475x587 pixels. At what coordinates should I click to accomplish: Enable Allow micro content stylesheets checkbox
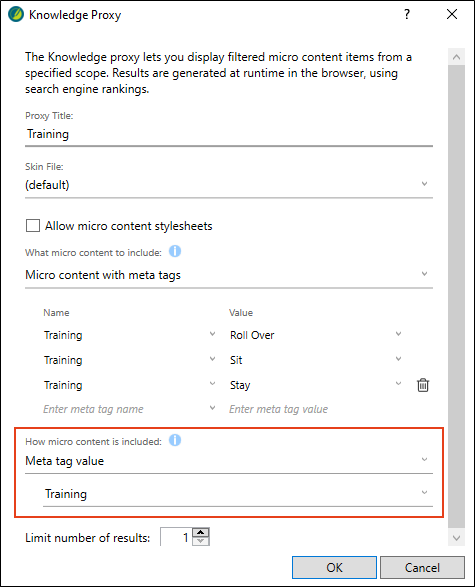33,226
